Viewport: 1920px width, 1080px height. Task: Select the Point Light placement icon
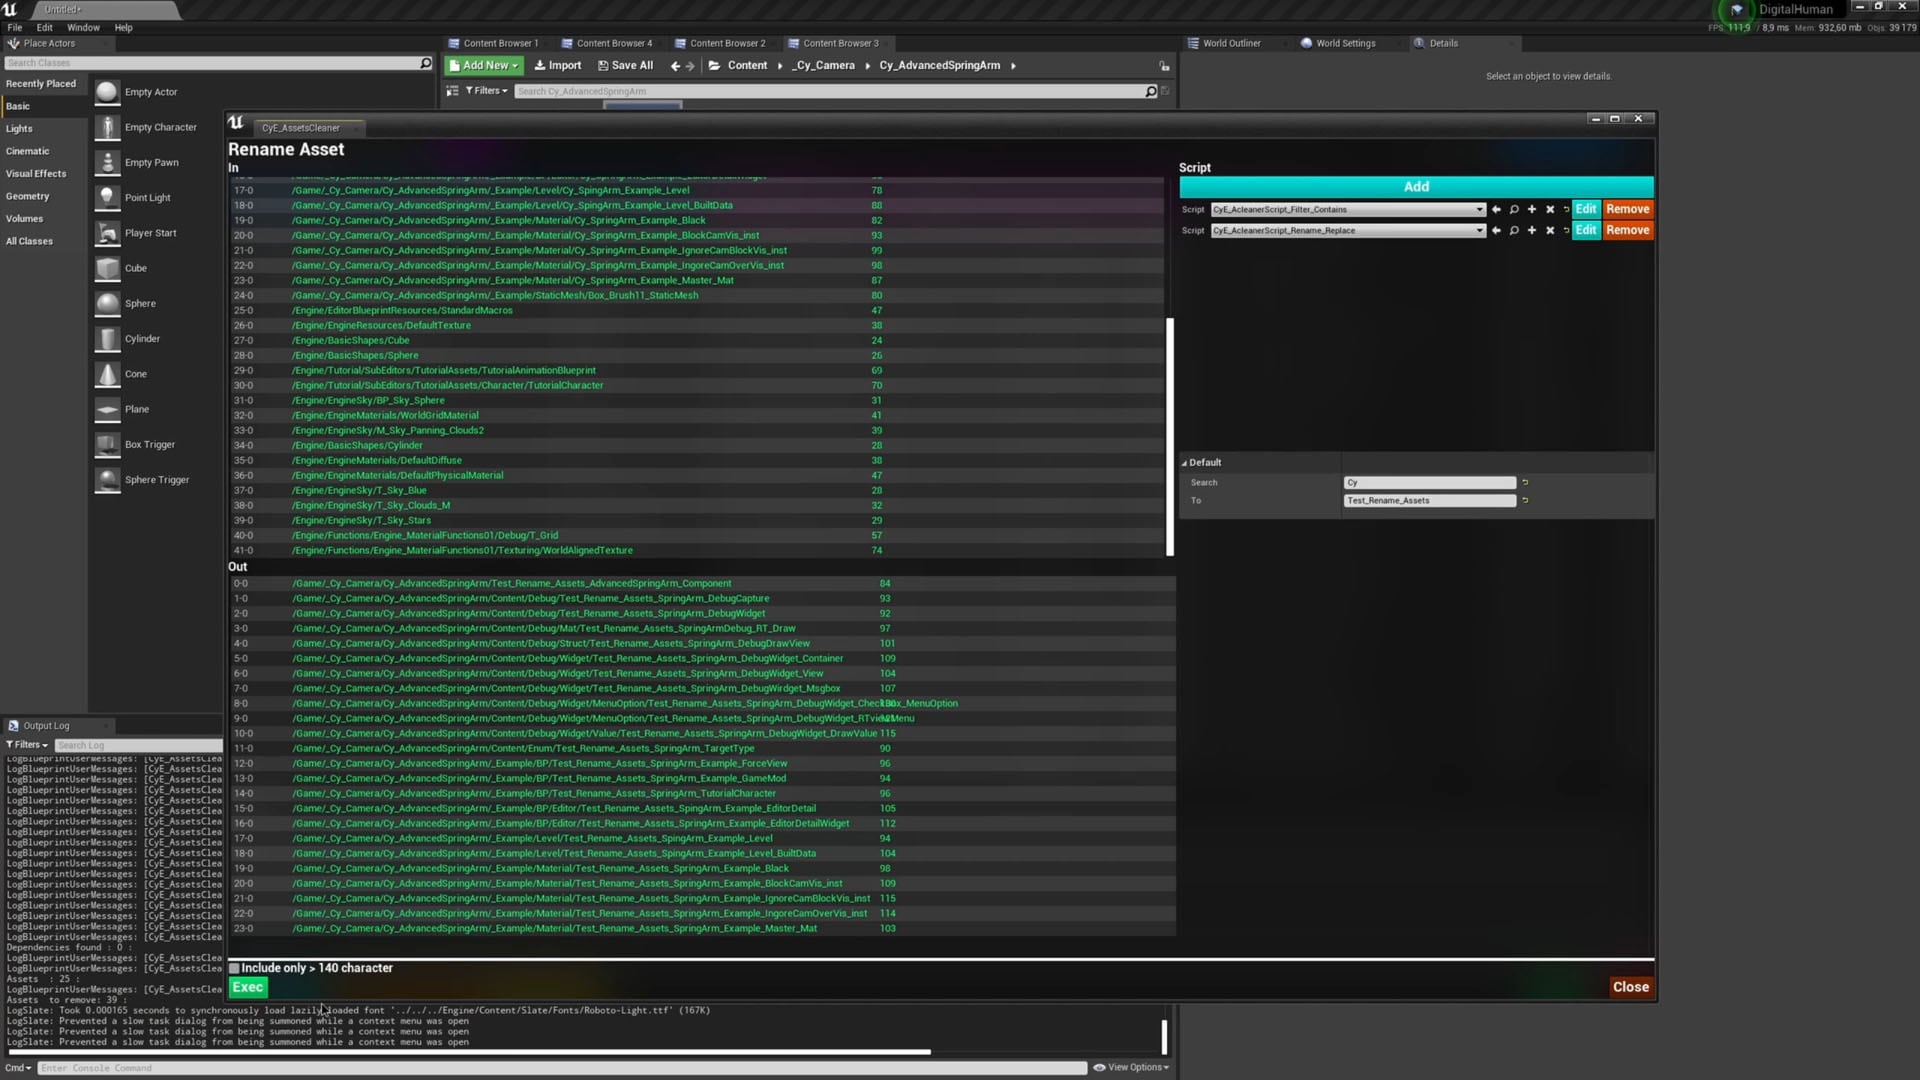pyautogui.click(x=107, y=197)
